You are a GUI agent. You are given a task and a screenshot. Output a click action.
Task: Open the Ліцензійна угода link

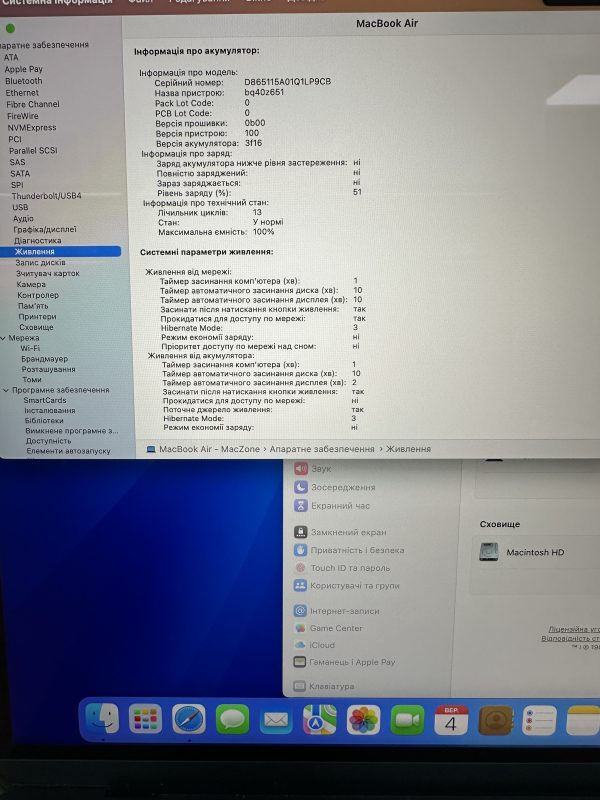[574, 629]
